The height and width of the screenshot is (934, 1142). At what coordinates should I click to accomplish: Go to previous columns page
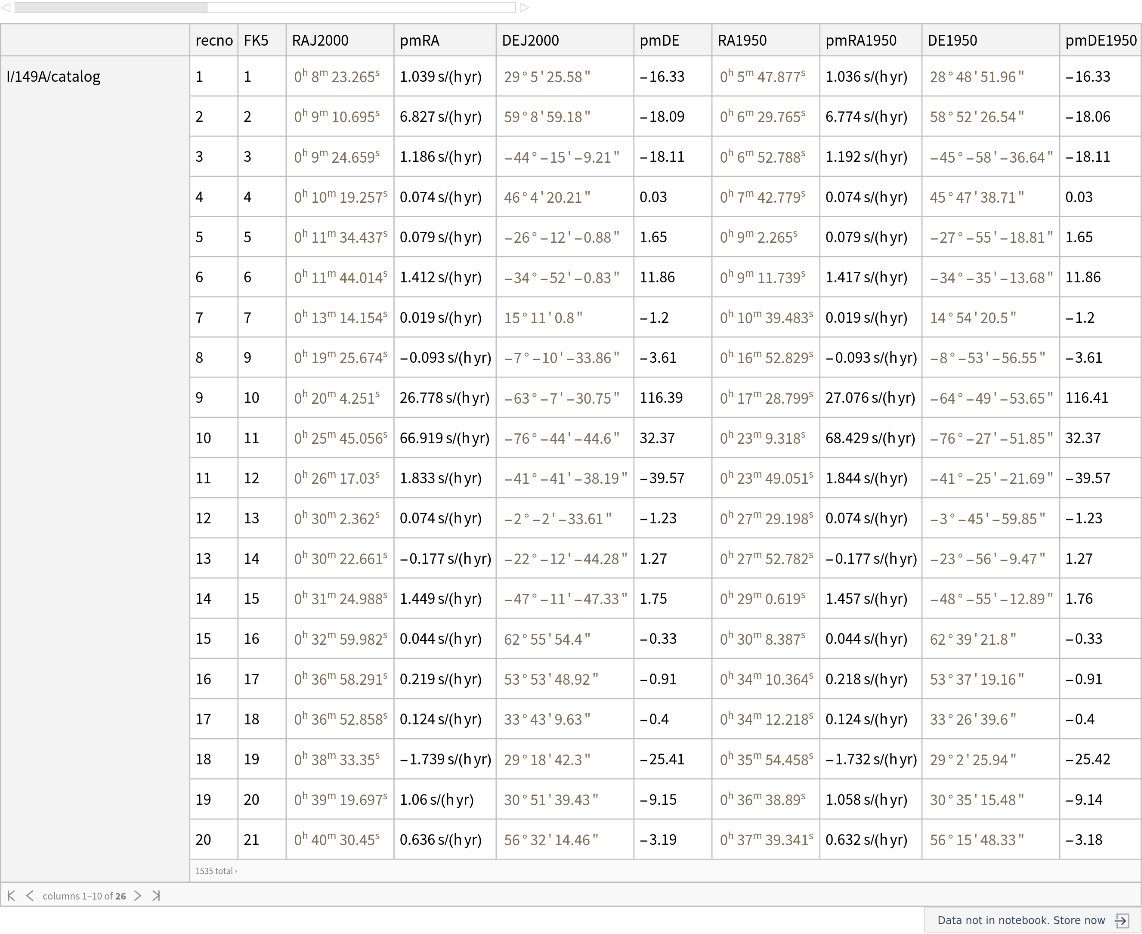29,896
